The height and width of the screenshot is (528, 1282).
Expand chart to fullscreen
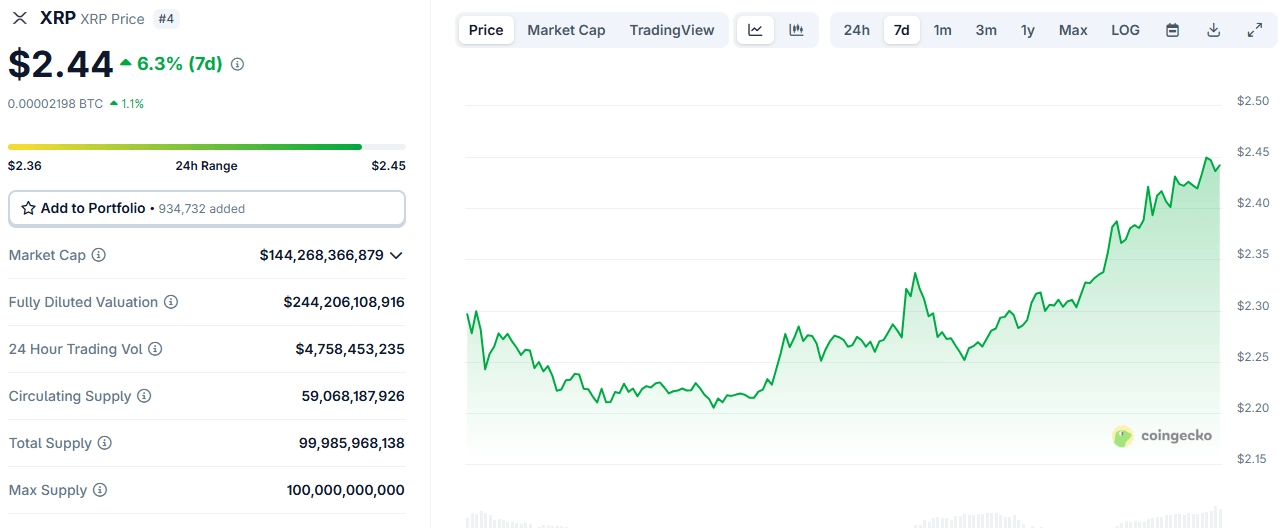coord(1255,30)
